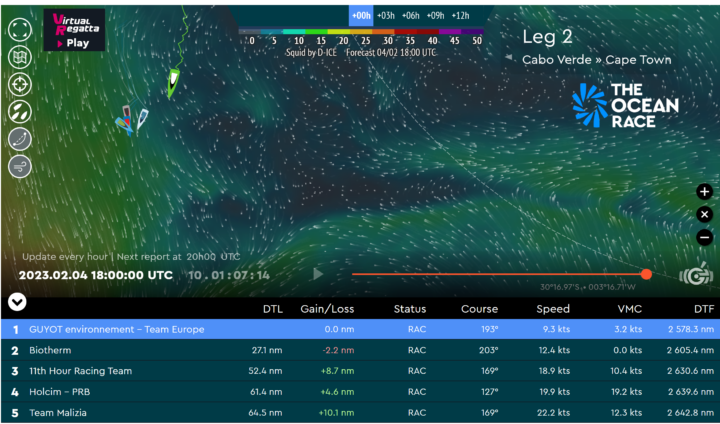The height and width of the screenshot is (424, 720).
Task: Toggle the boats display icon
Action: [20, 112]
